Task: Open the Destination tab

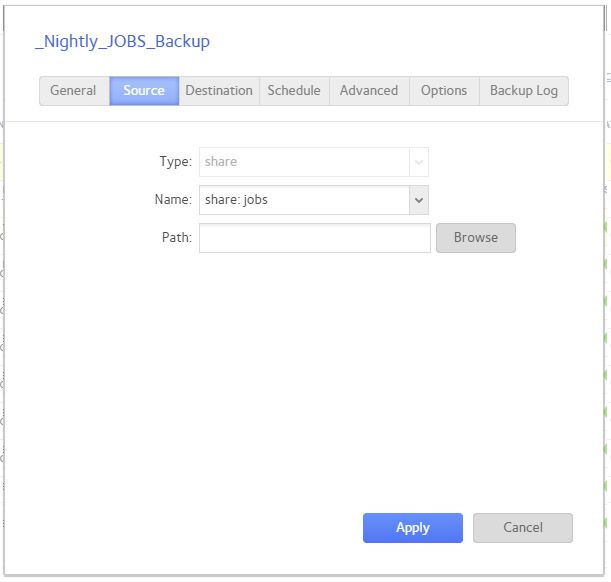Action: click(x=219, y=91)
